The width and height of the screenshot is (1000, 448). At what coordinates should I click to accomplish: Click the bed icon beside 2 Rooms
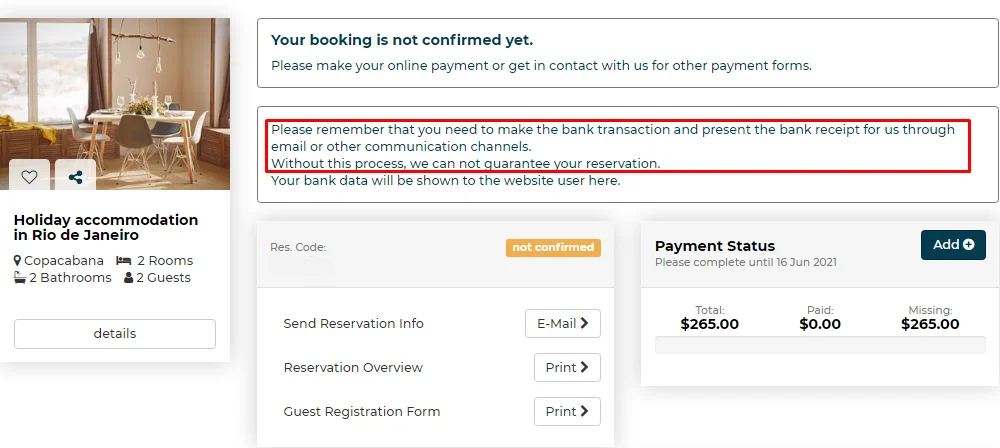point(124,261)
